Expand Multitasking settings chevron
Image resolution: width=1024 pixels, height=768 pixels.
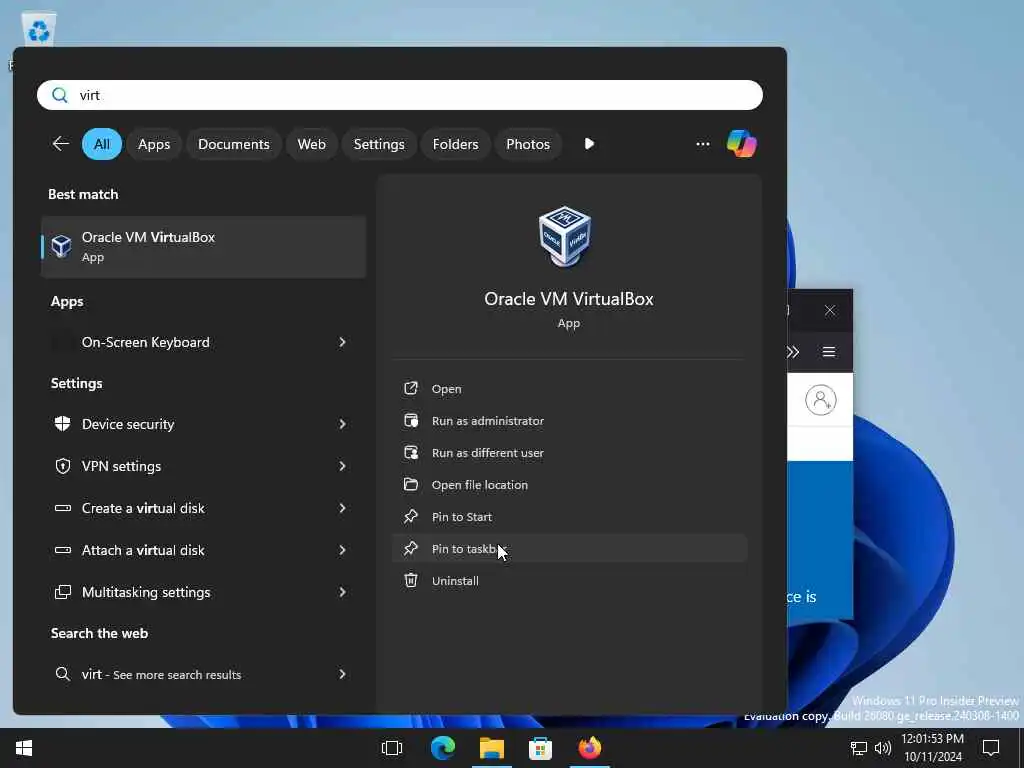pos(342,592)
